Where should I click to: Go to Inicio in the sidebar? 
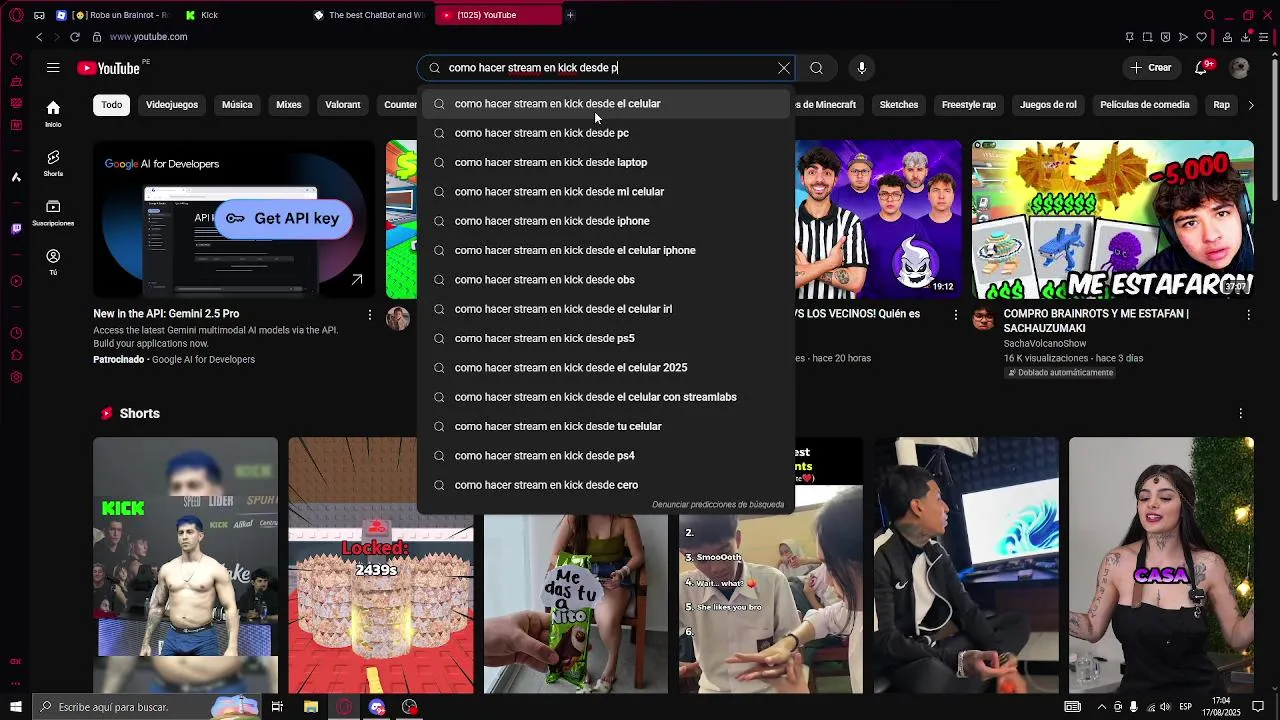point(53,114)
